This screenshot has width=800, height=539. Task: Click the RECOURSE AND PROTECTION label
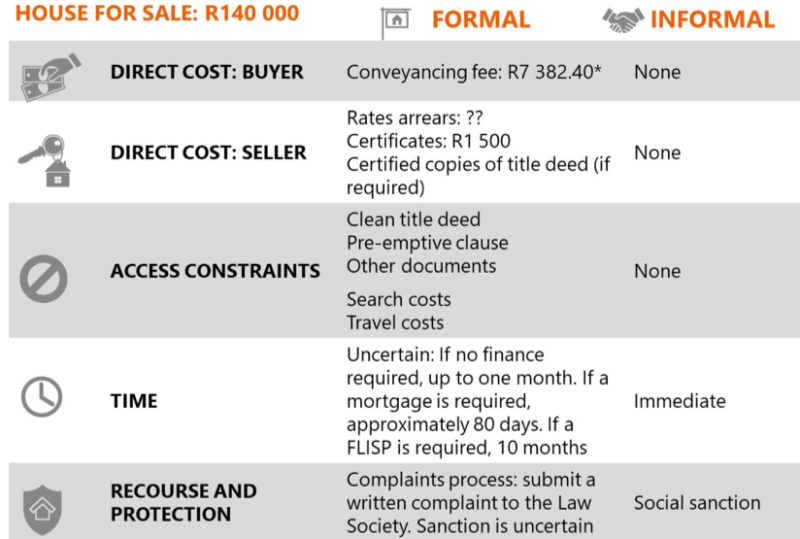(184, 503)
